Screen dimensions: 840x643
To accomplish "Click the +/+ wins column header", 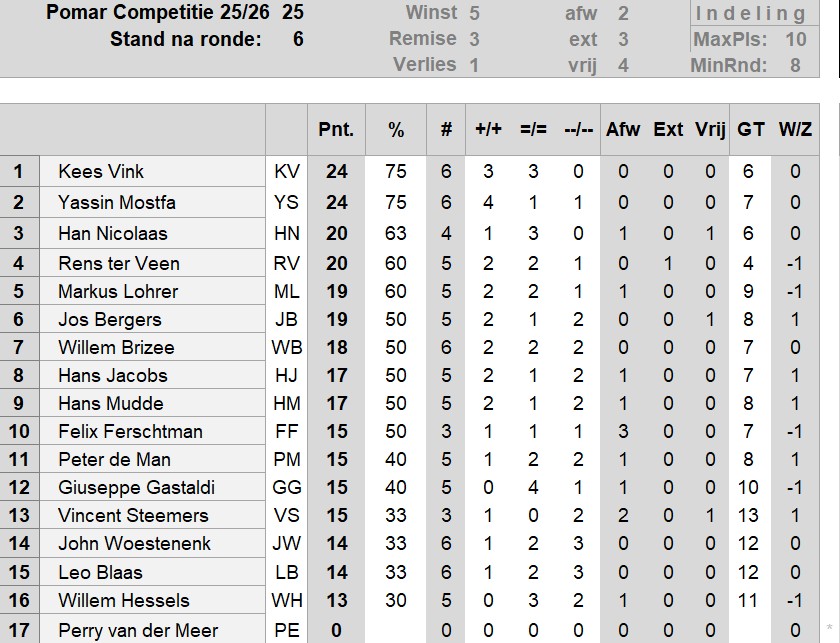I will [x=488, y=129].
